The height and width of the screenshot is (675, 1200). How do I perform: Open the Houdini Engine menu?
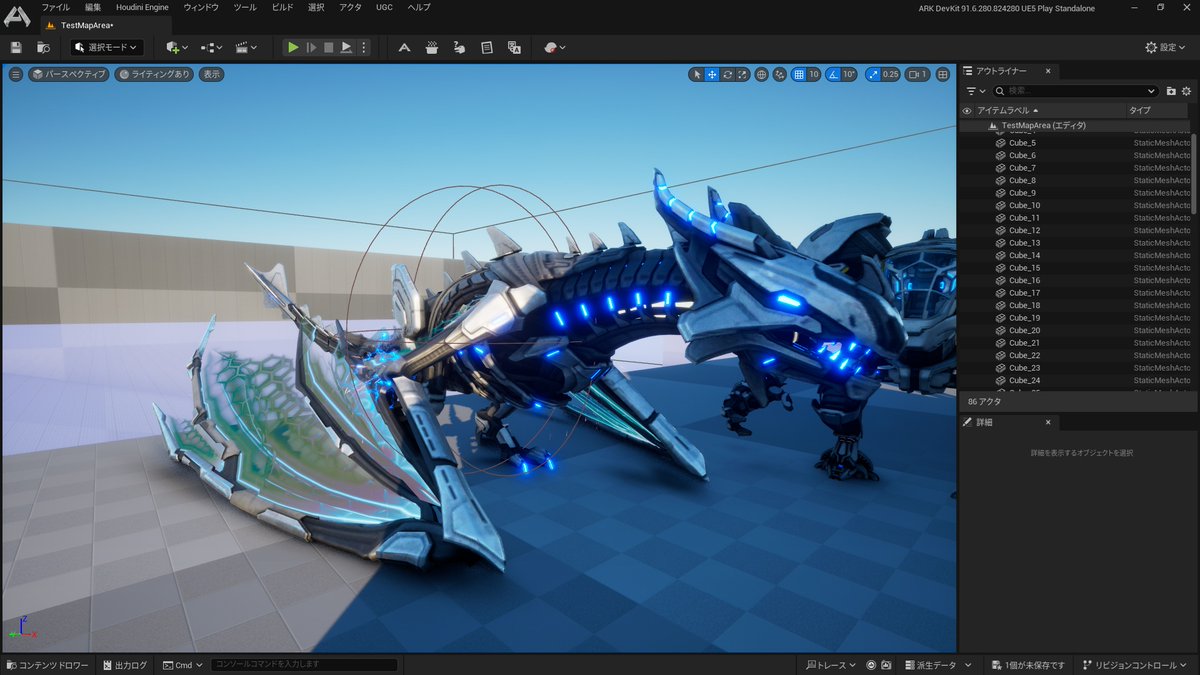coord(142,7)
